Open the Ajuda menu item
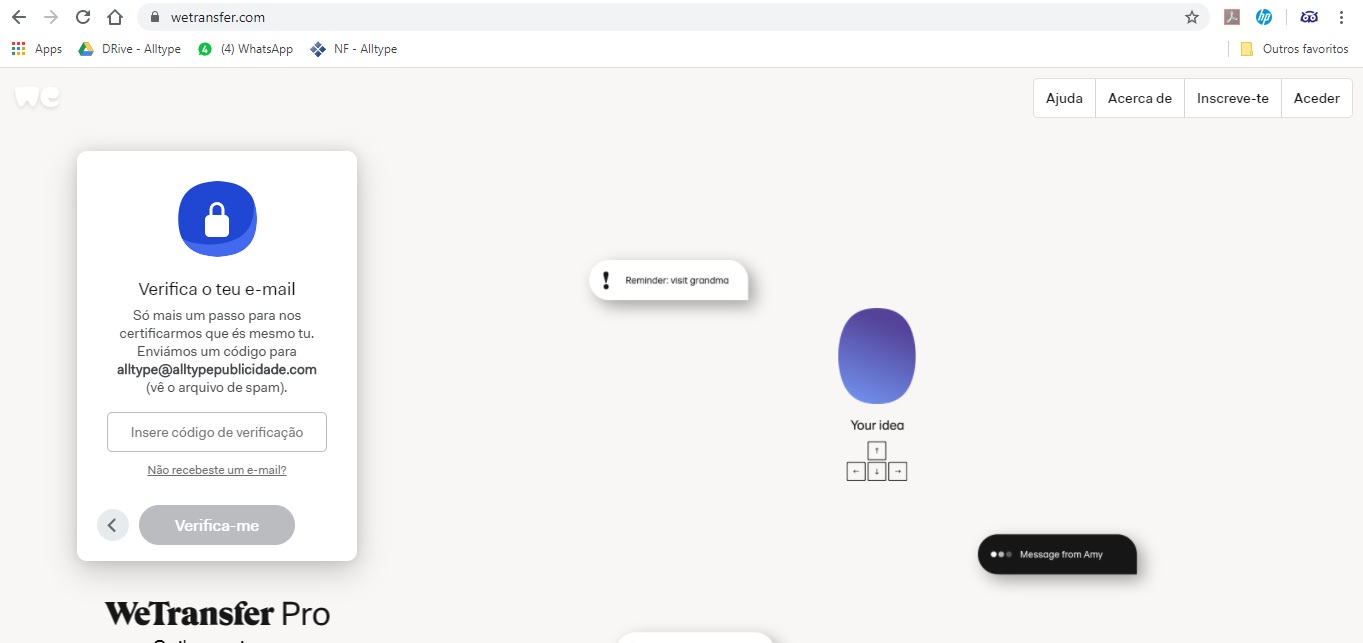Viewport: 1363px width, 643px height. tap(1064, 99)
